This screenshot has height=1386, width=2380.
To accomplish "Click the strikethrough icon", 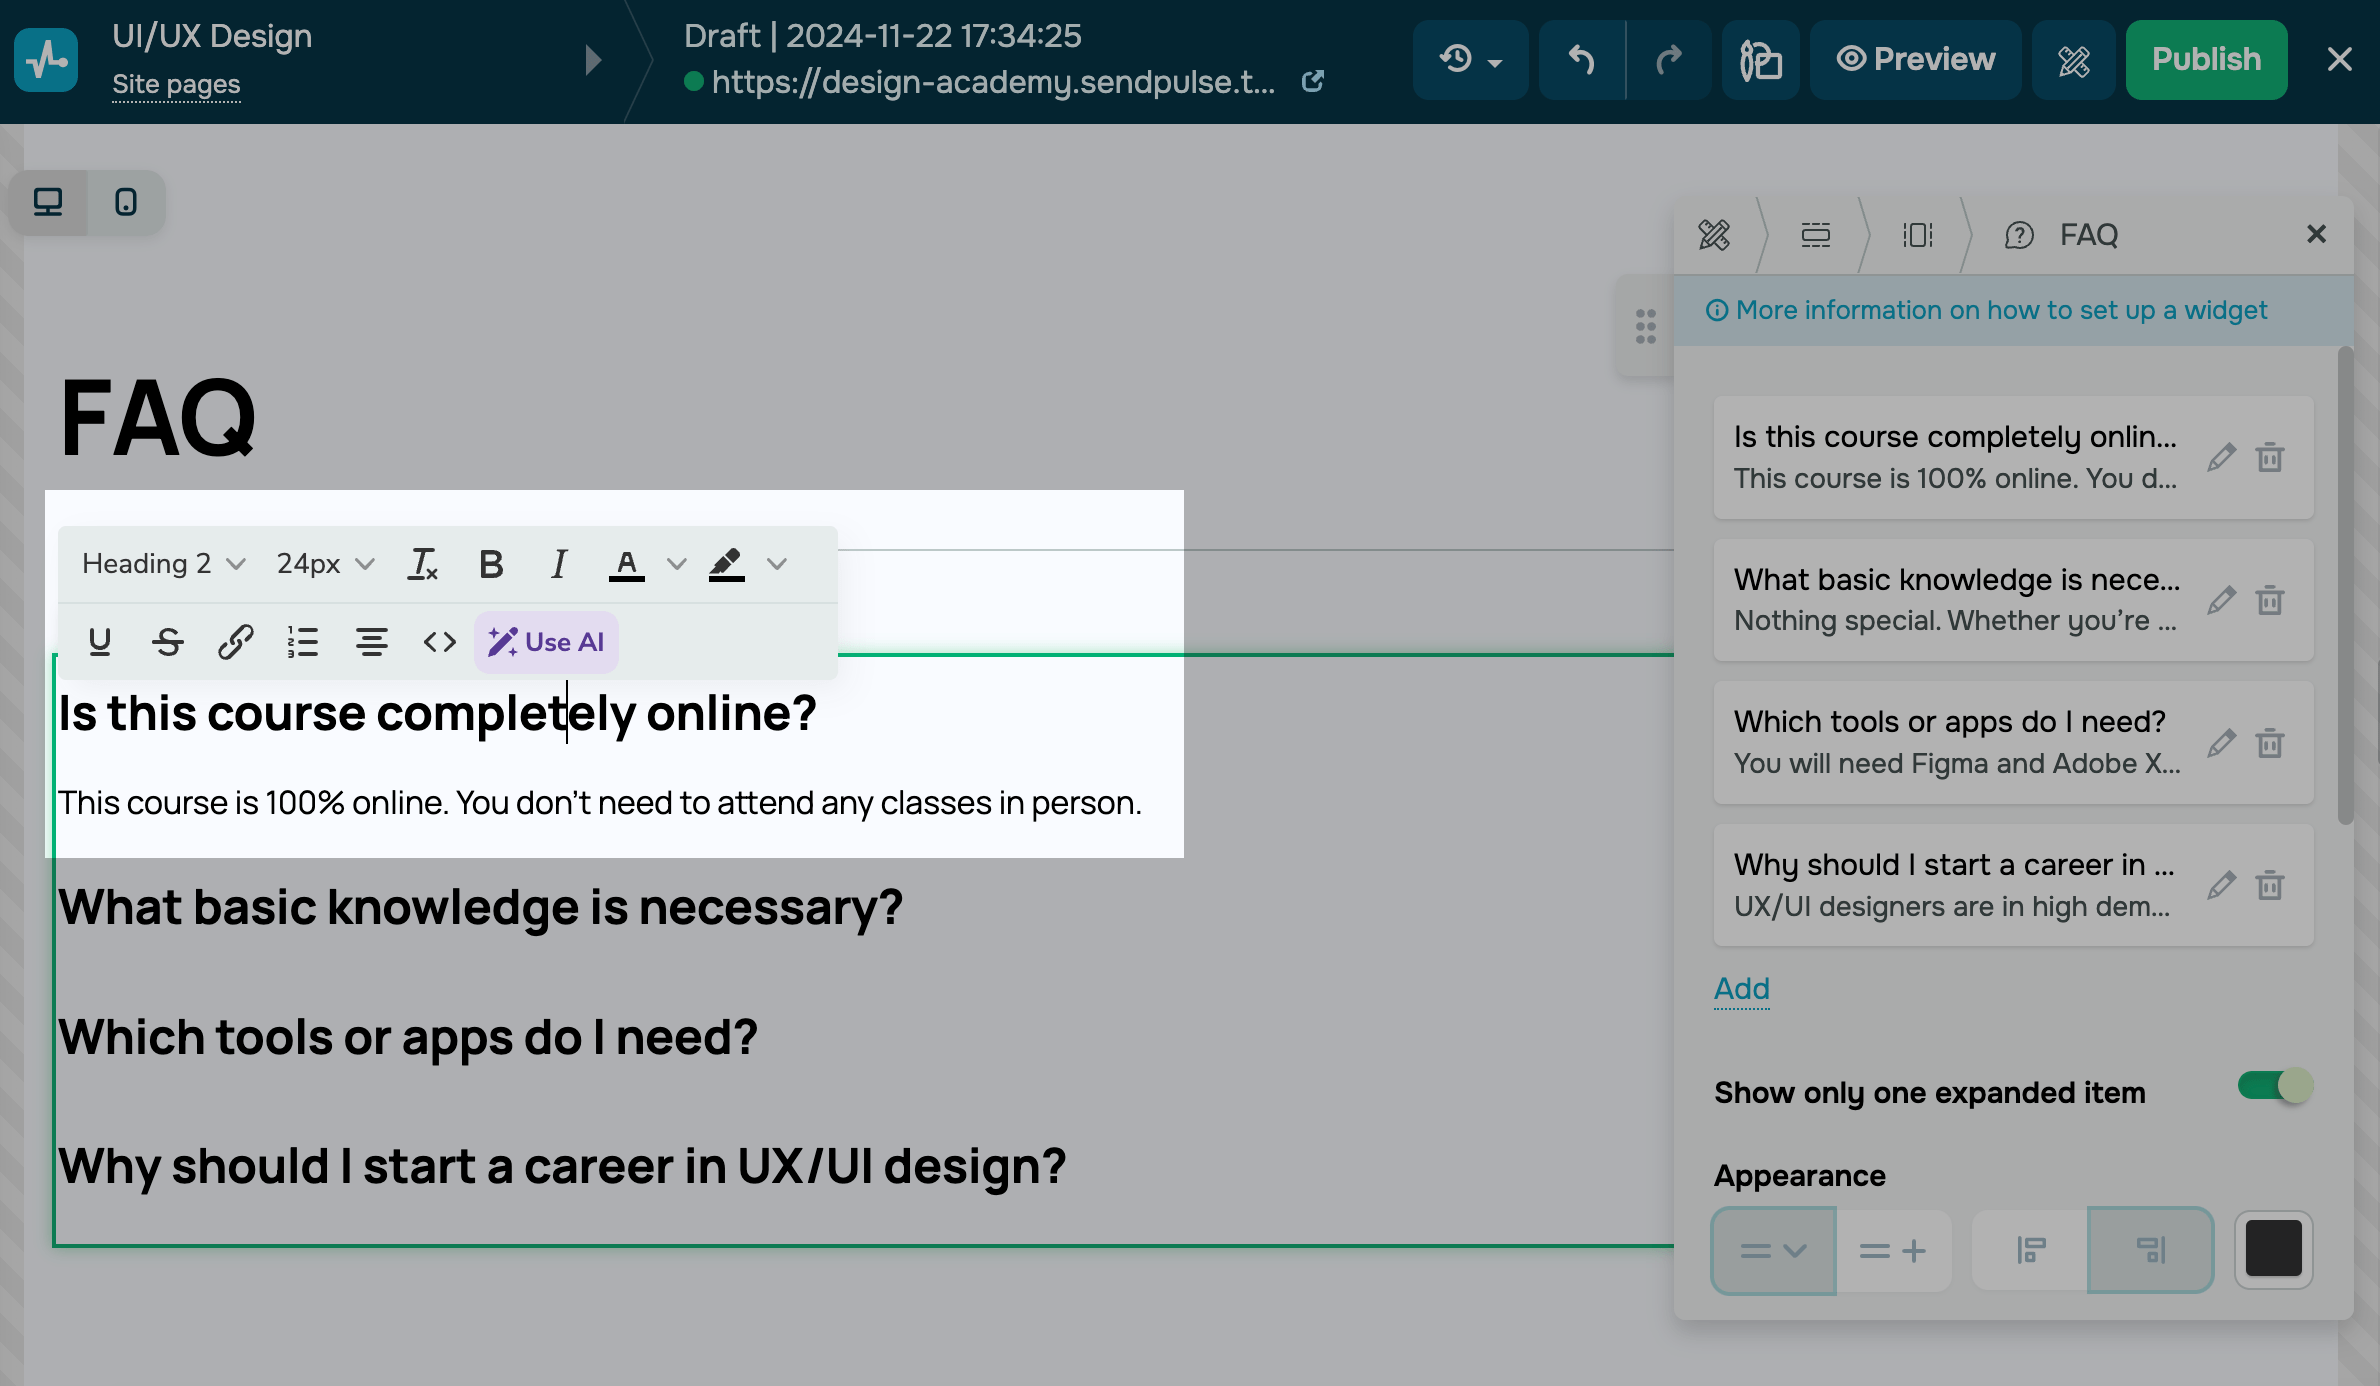I will [x=168, y=642].
